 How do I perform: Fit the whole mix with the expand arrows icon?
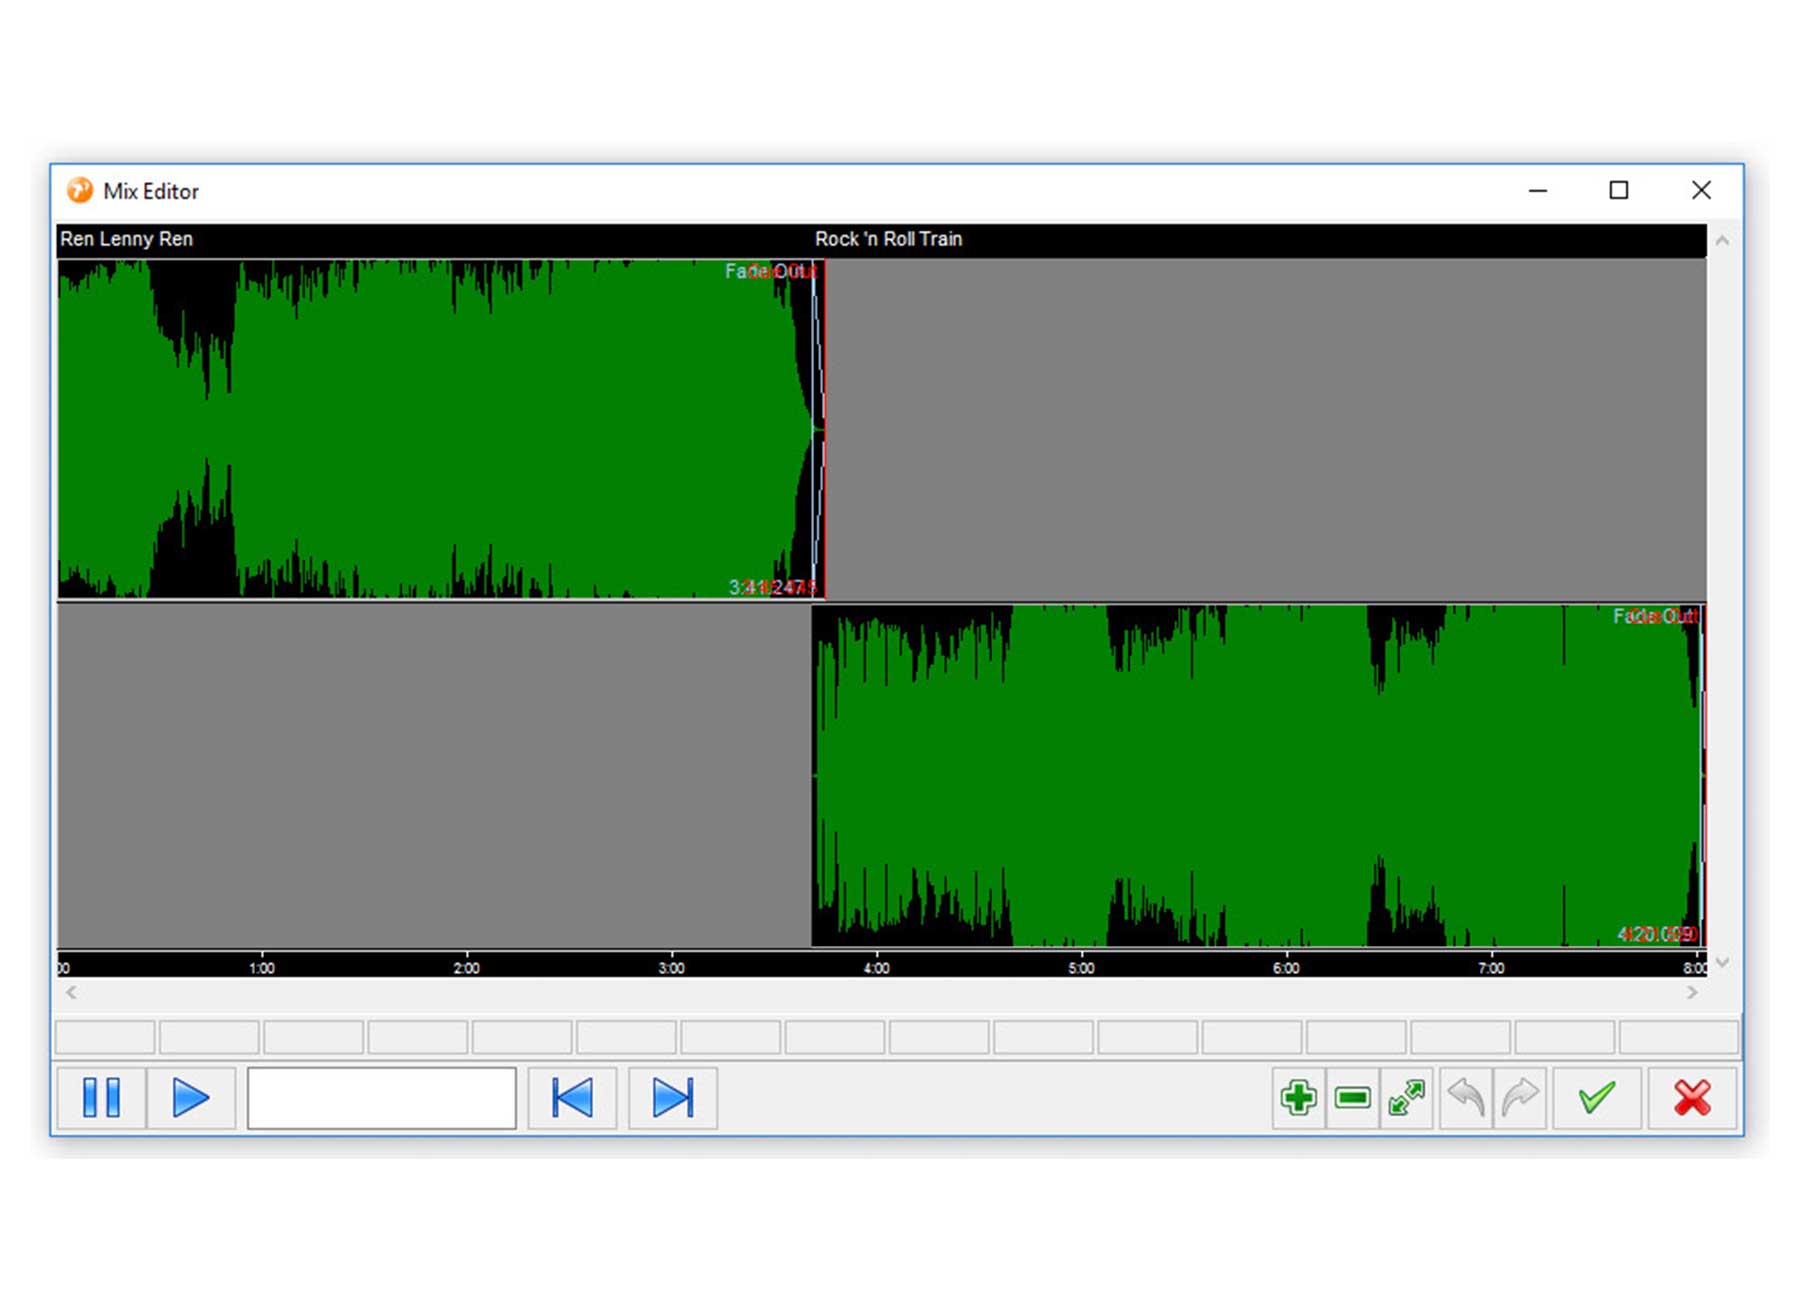tap(1407, 1098)
